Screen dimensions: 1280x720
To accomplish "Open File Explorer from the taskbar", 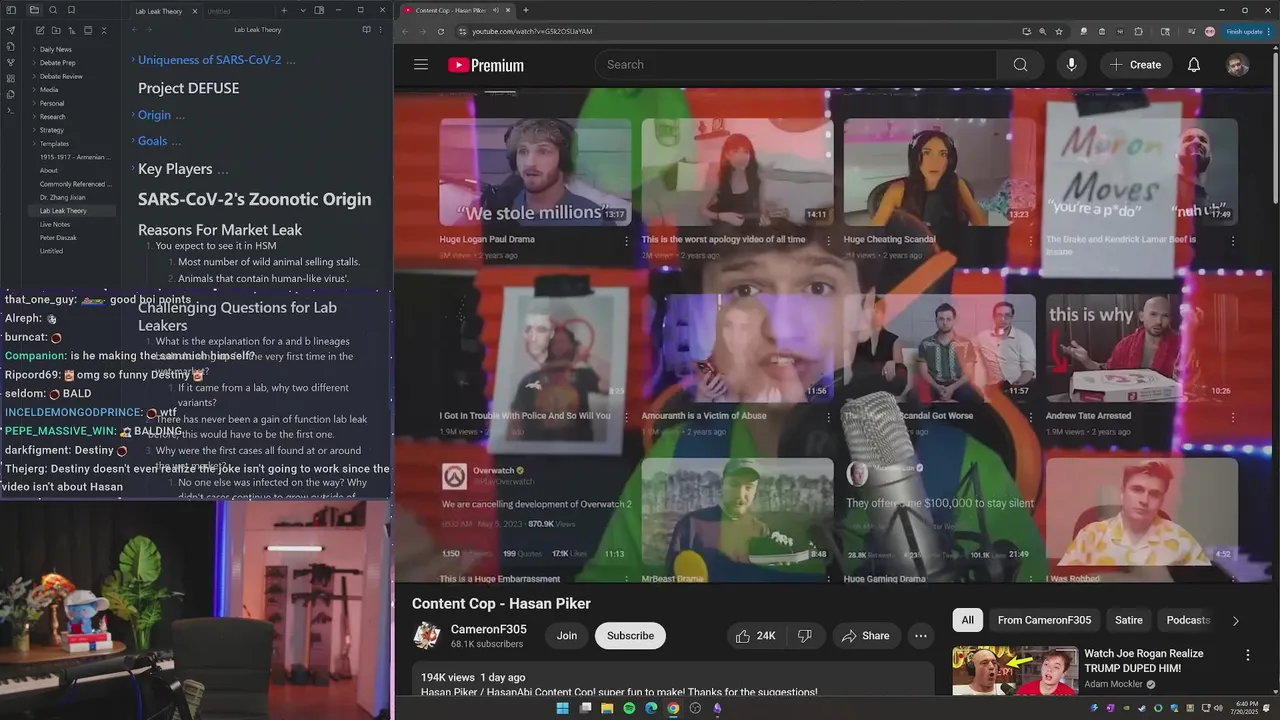I will pos(607,708).
